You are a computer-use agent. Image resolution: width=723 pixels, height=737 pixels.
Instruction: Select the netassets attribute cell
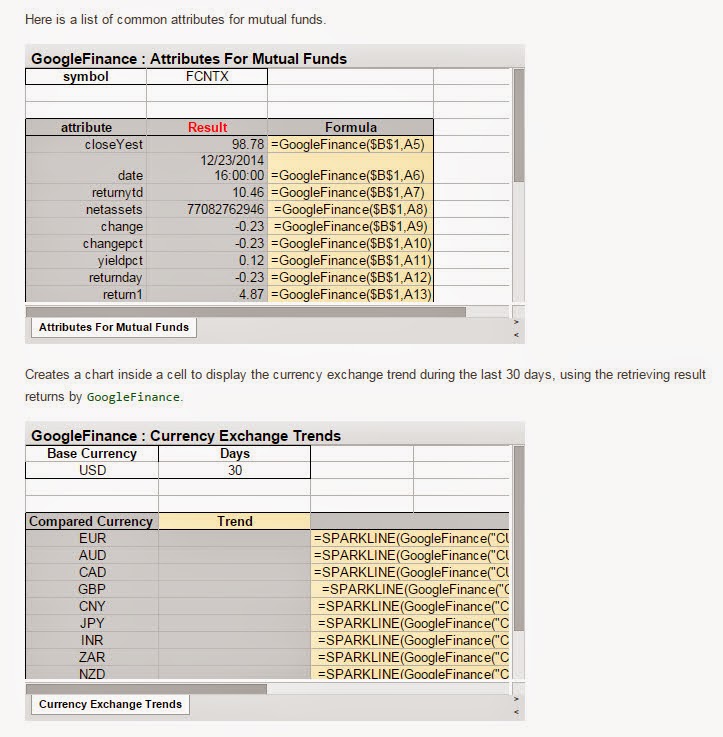(86, 209)
